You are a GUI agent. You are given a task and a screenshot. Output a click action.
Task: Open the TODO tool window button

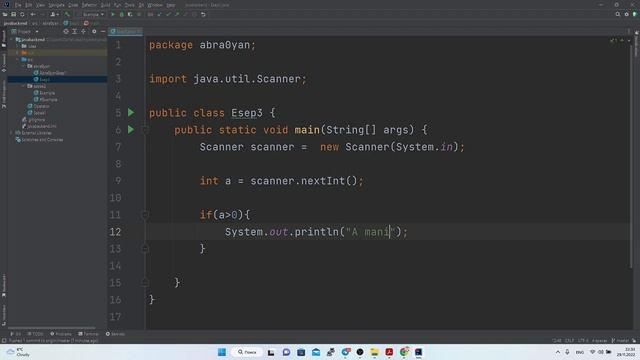[35, 334]
